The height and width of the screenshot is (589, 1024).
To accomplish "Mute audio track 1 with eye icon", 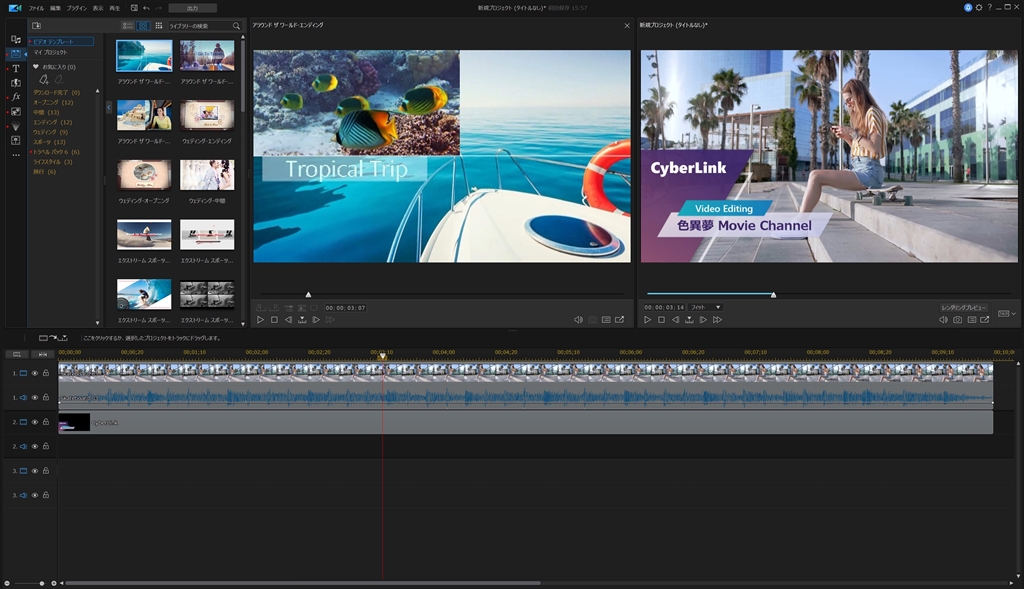I will [x=35, y=397].
